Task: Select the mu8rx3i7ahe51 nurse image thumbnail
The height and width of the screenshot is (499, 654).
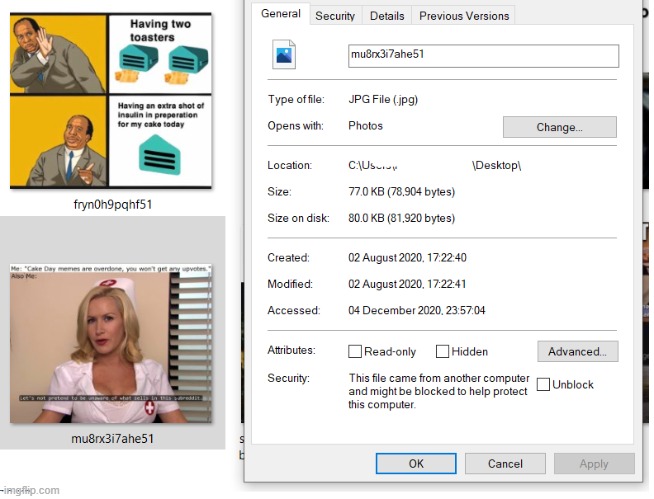Action: [111, 344]
